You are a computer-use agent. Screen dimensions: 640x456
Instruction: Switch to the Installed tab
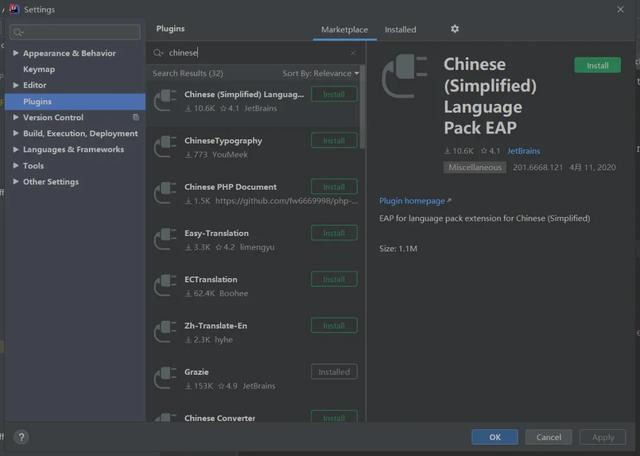pyautogui.click(x=400, y=29)
